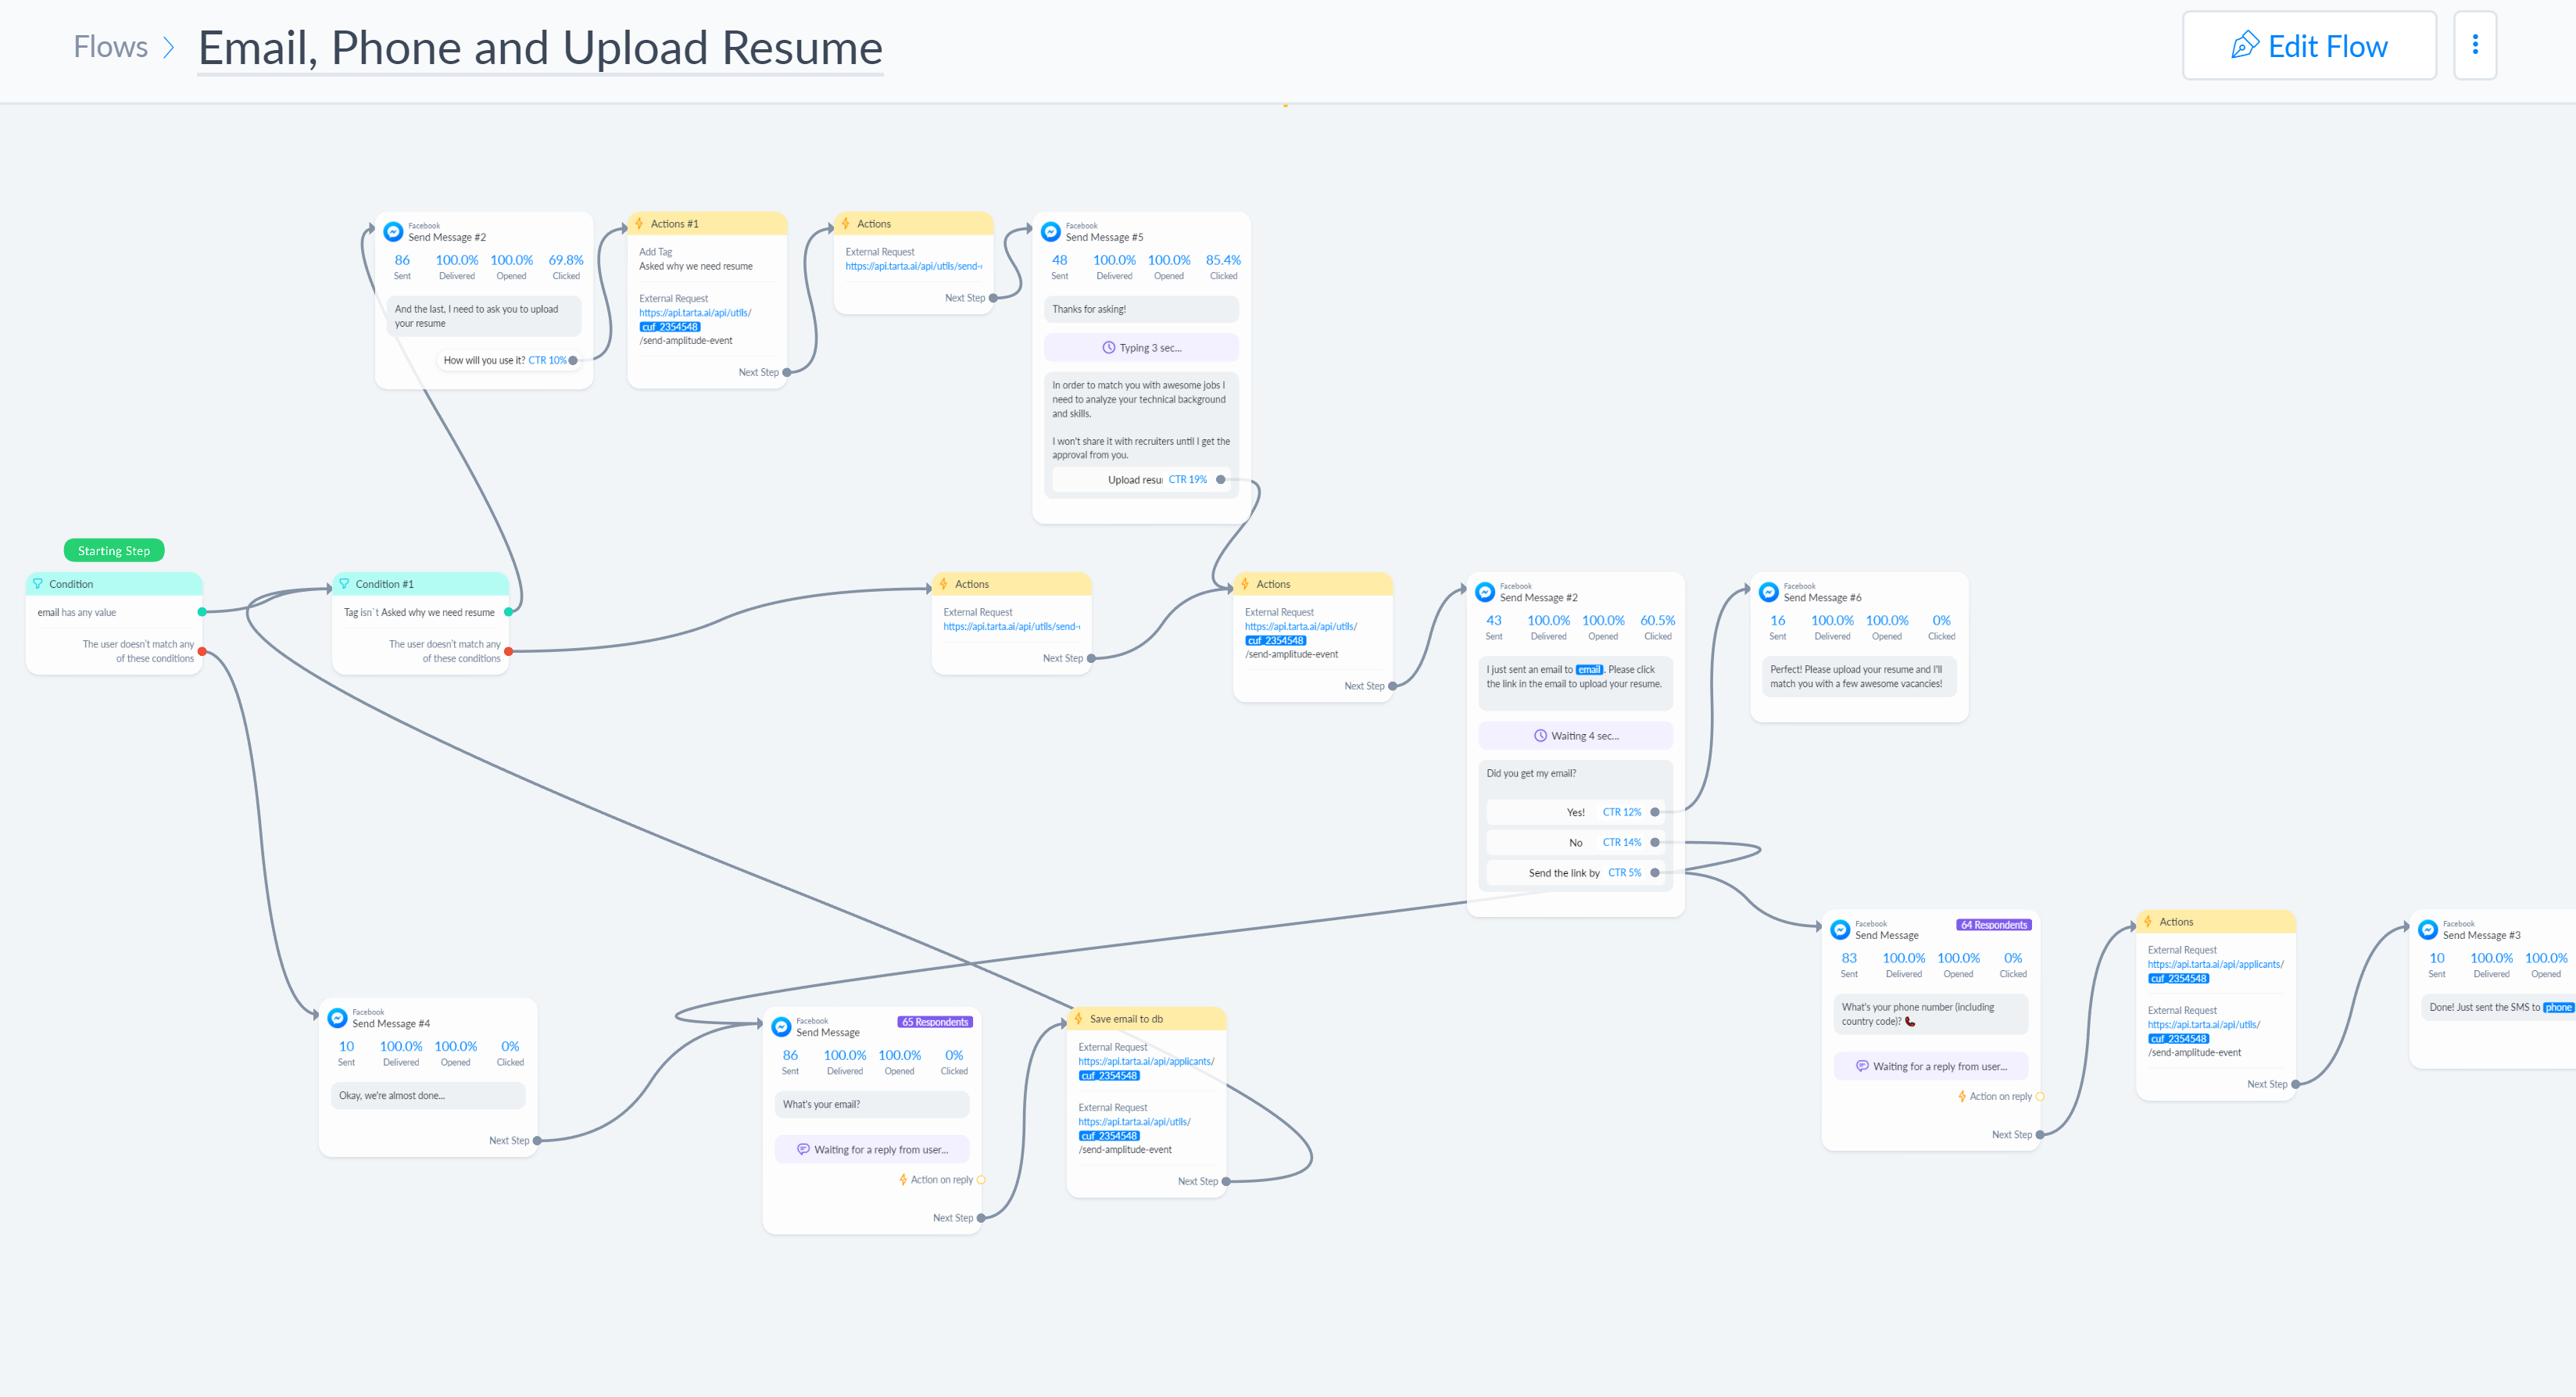Click the 65 Respondents badge
The height and width of the screenshot is (1397, 2576).
pos(935,1022)
